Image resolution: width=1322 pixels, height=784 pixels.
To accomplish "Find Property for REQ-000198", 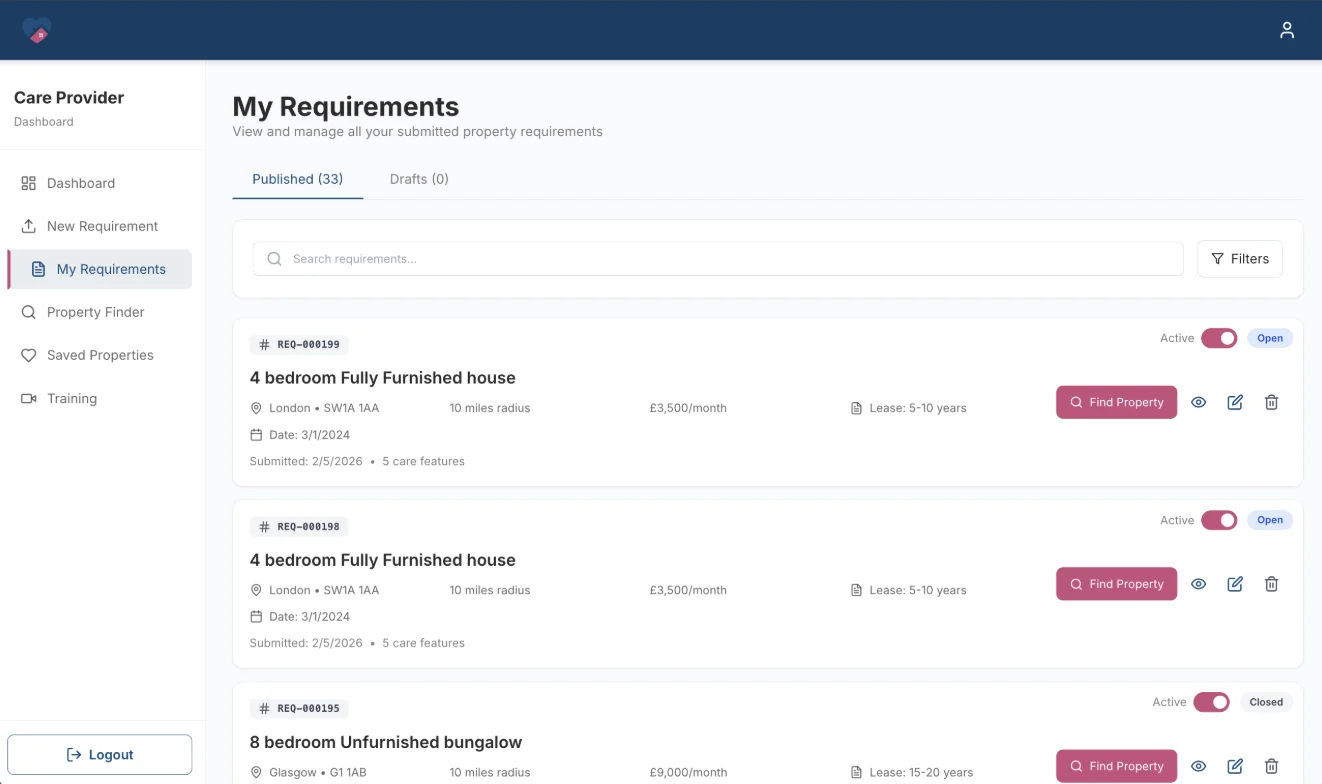I will [x=1116, y=584].
